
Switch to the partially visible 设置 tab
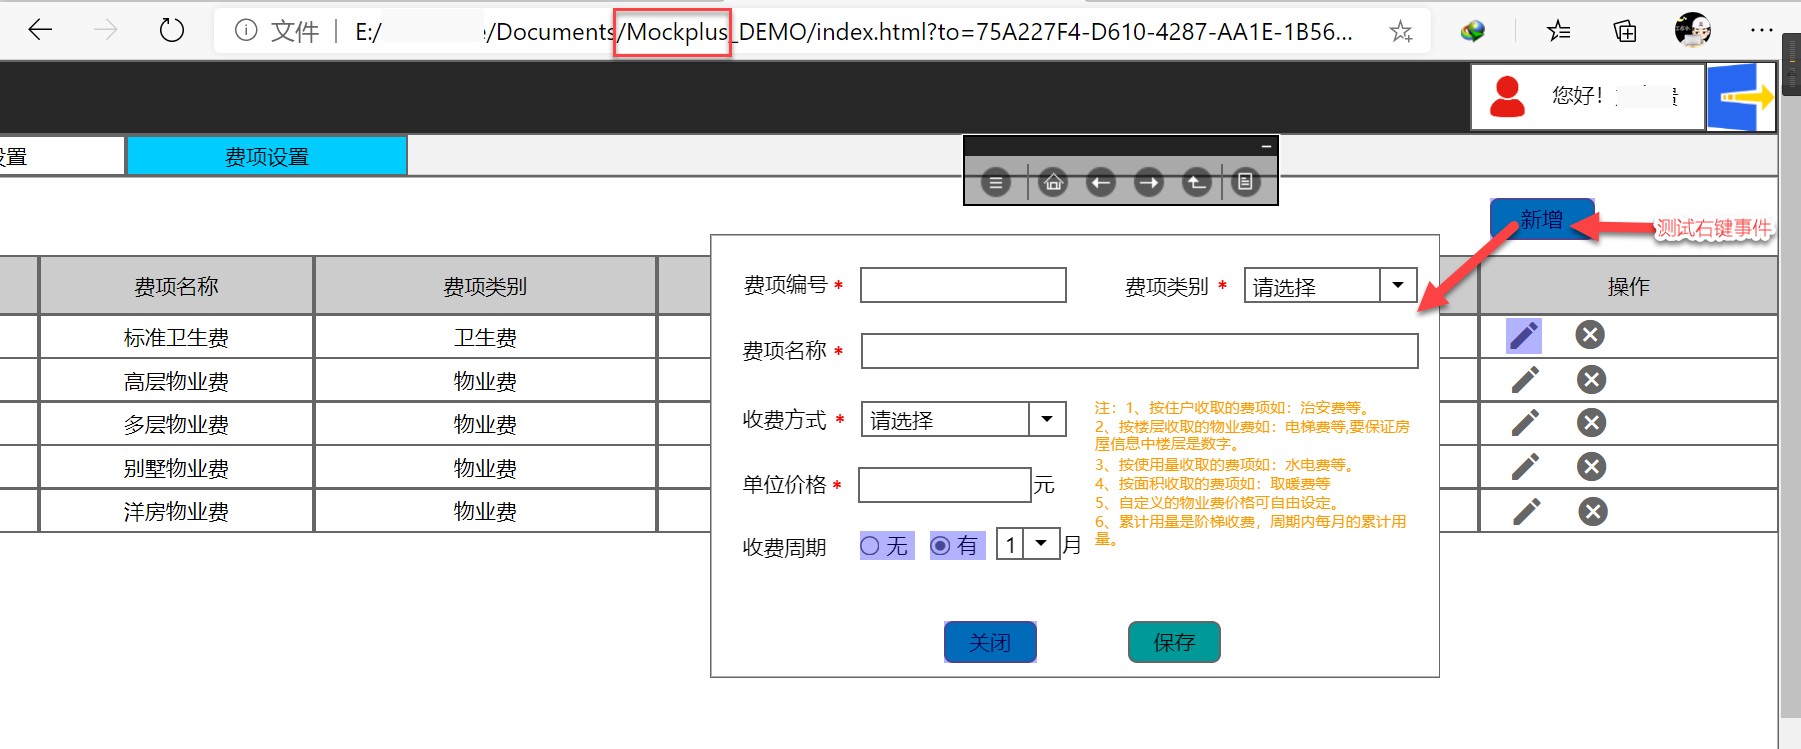61,156
